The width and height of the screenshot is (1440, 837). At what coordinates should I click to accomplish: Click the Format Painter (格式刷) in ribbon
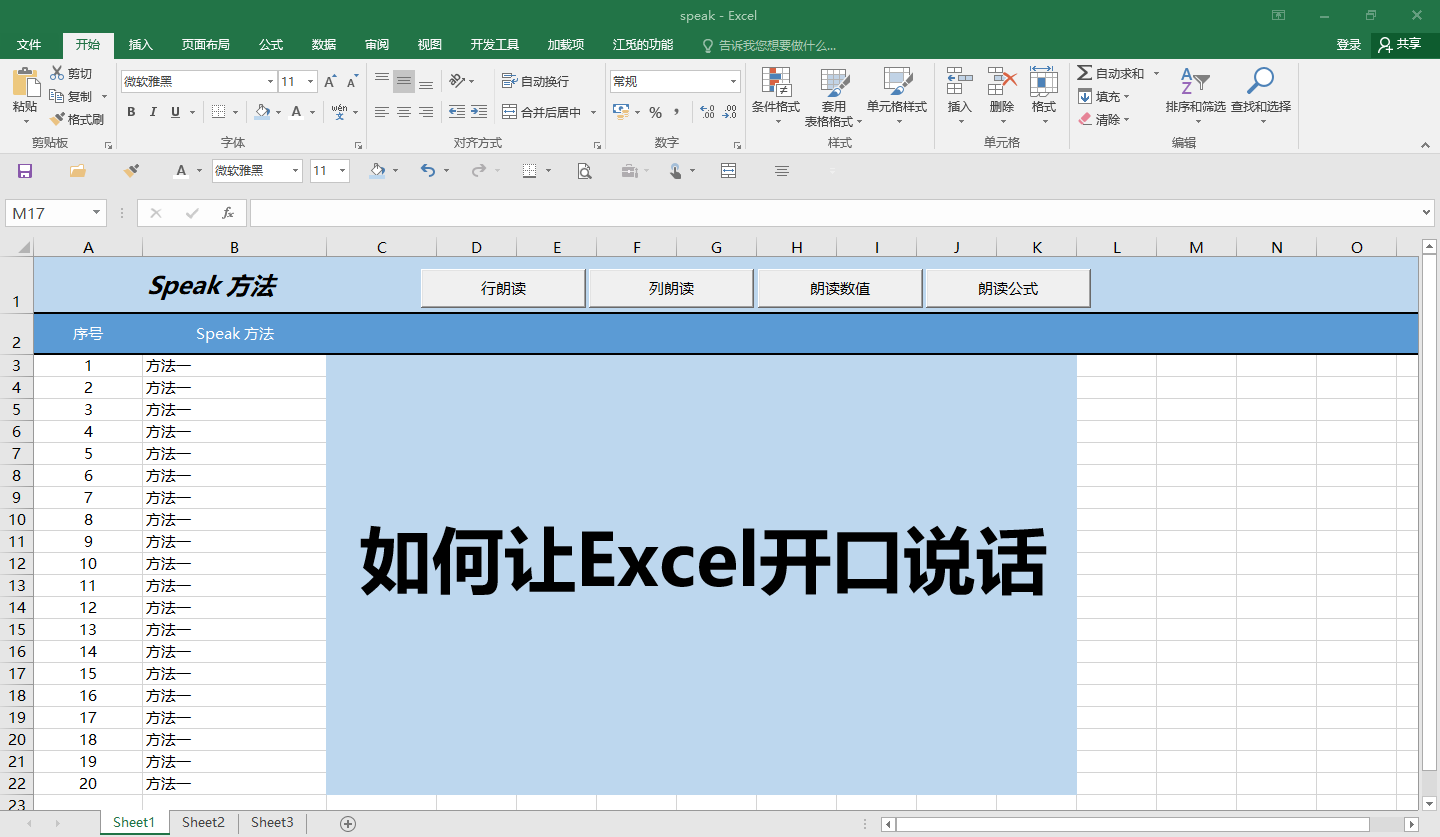[77, 119]
